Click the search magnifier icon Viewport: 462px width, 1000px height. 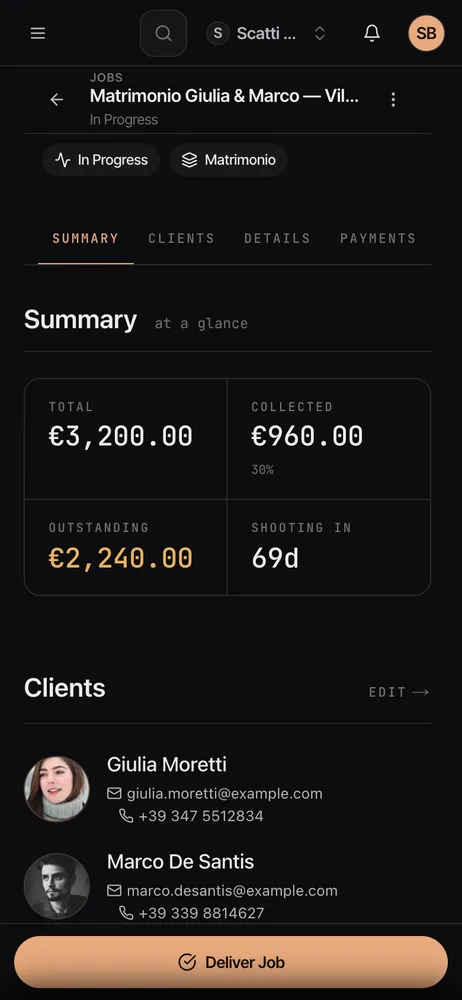click(x=163, y=33)
